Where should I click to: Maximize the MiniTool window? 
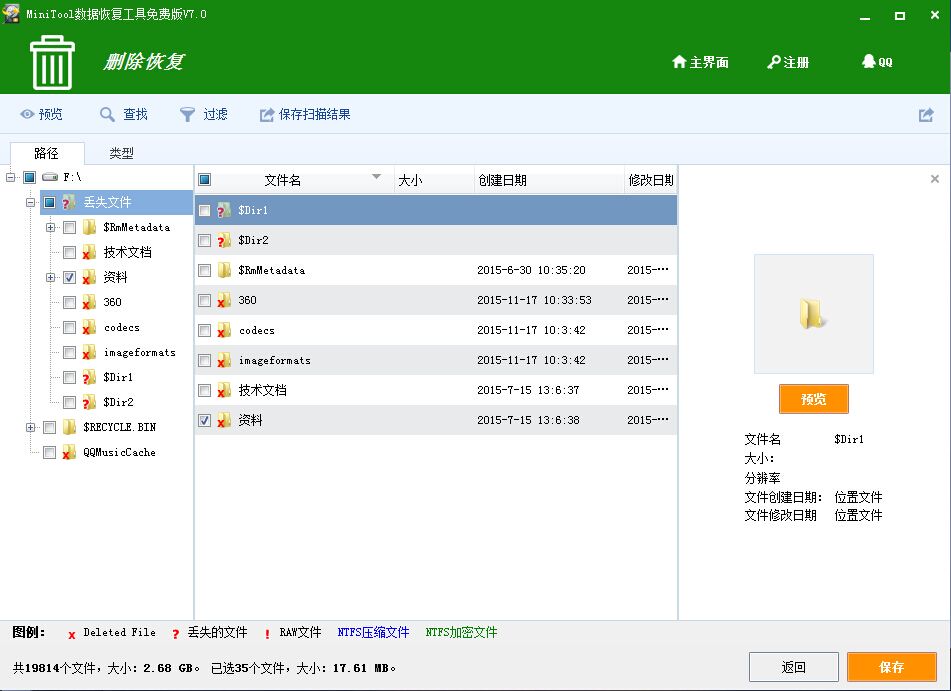click(900, 16)
